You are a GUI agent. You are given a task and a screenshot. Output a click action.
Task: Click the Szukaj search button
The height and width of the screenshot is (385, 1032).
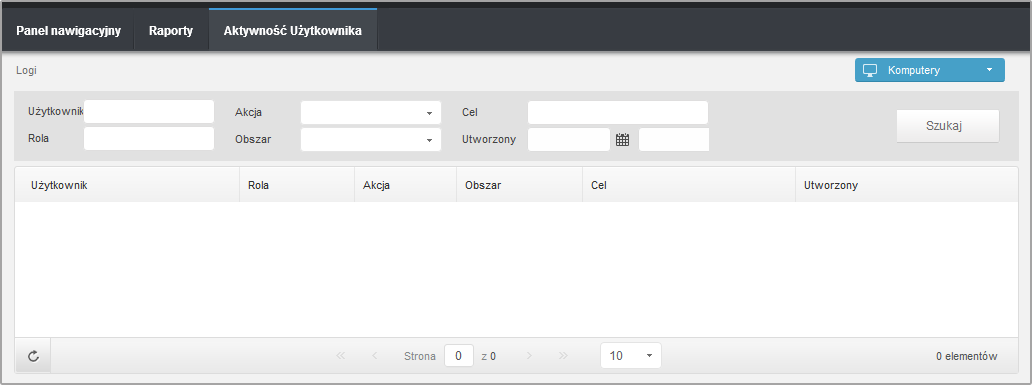click(948, 126)
